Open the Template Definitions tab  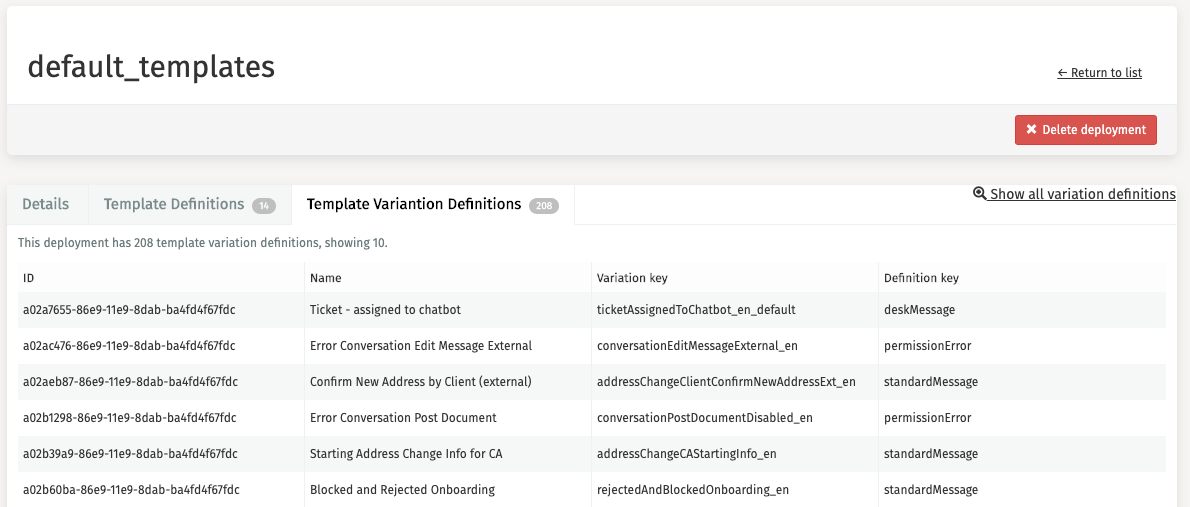click(x=174, y=204)
